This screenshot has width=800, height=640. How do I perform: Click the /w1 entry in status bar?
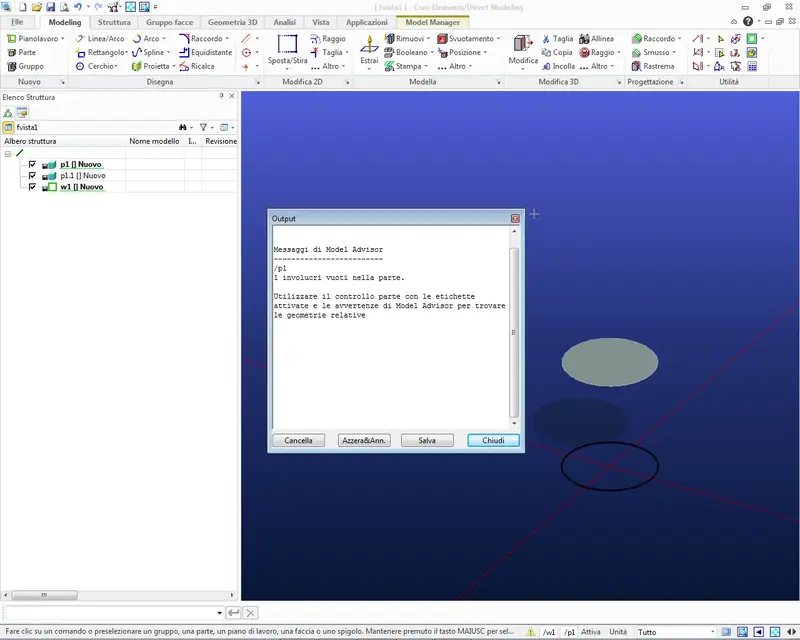(548, 632)
